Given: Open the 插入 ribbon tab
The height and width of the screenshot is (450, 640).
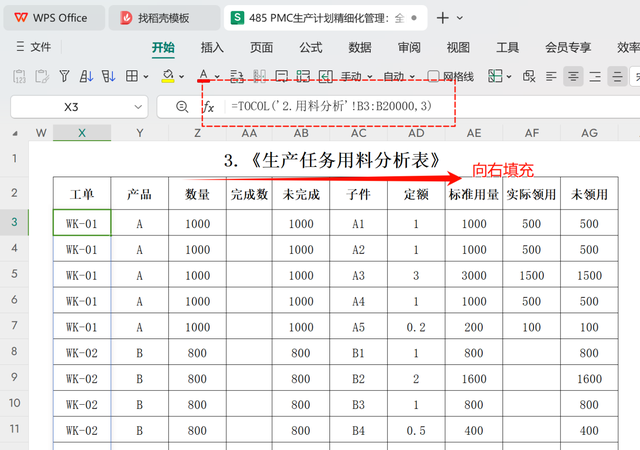Looking at the screenshot, I should coord(212,47).
